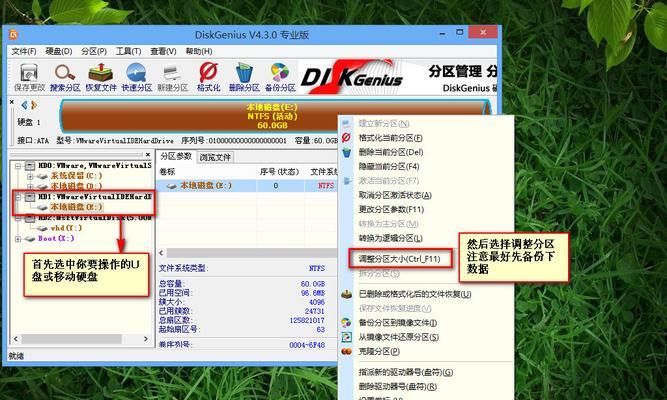
Task: Open the 帮助(H) menu
Action: pyautogui.click(x=199, y=51)
